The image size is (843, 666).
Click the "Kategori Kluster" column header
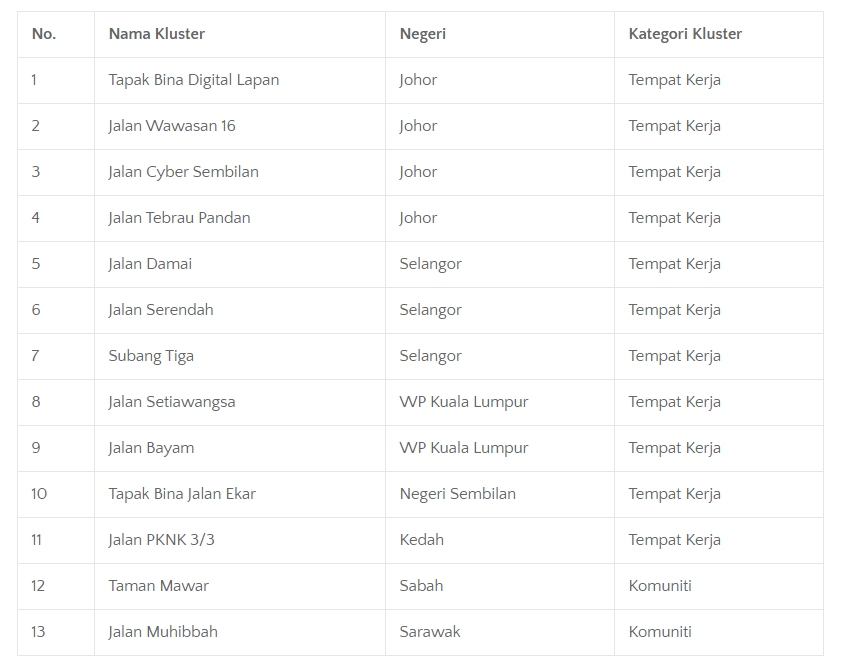pyautogui.click(x=685, y=34)
